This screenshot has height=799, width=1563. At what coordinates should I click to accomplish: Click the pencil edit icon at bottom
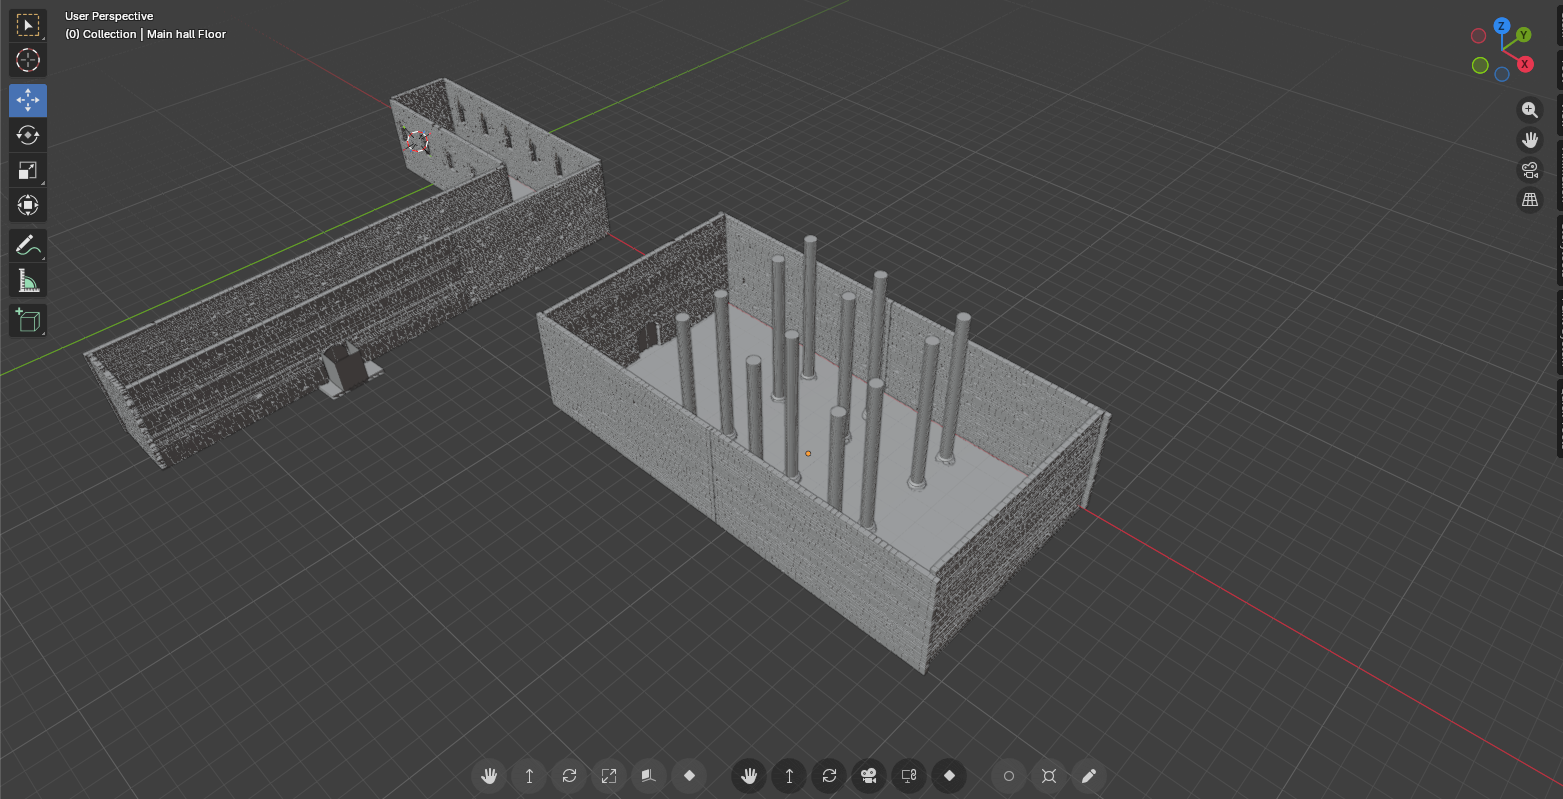tap(1089, 776)
